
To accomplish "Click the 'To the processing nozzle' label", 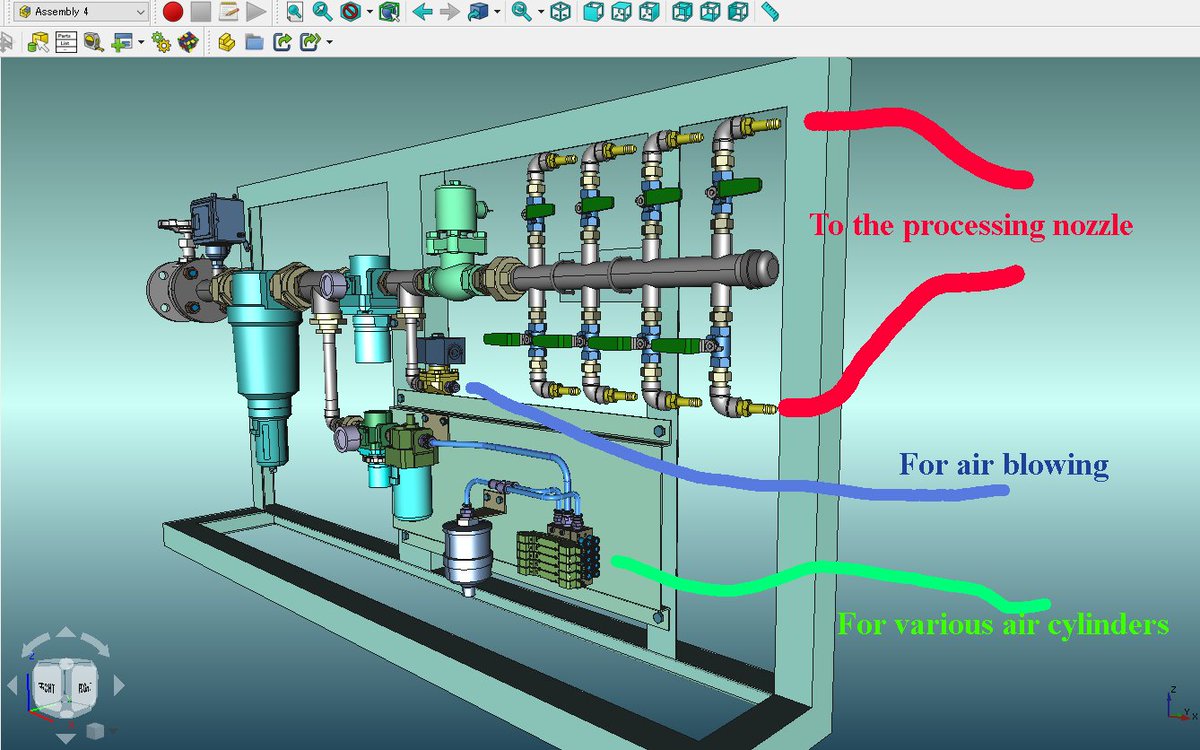I will point(971,225).
